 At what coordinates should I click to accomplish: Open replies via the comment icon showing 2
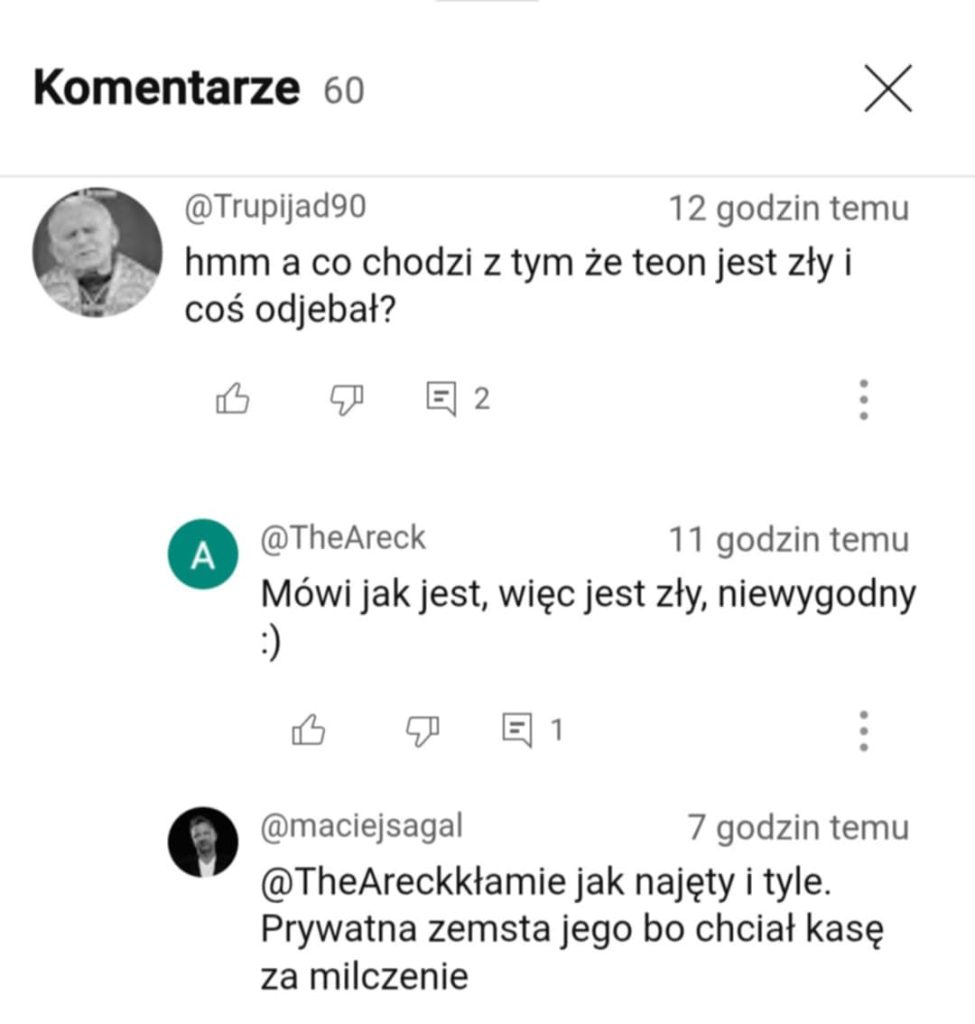(x=445, y=399)
